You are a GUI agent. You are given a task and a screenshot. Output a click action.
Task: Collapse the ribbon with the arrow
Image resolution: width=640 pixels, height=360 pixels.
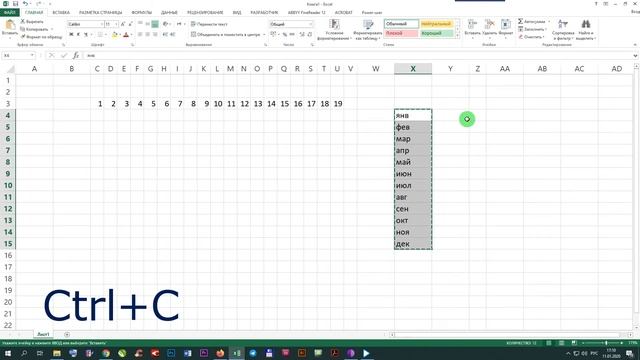click(x=635, y=44)
